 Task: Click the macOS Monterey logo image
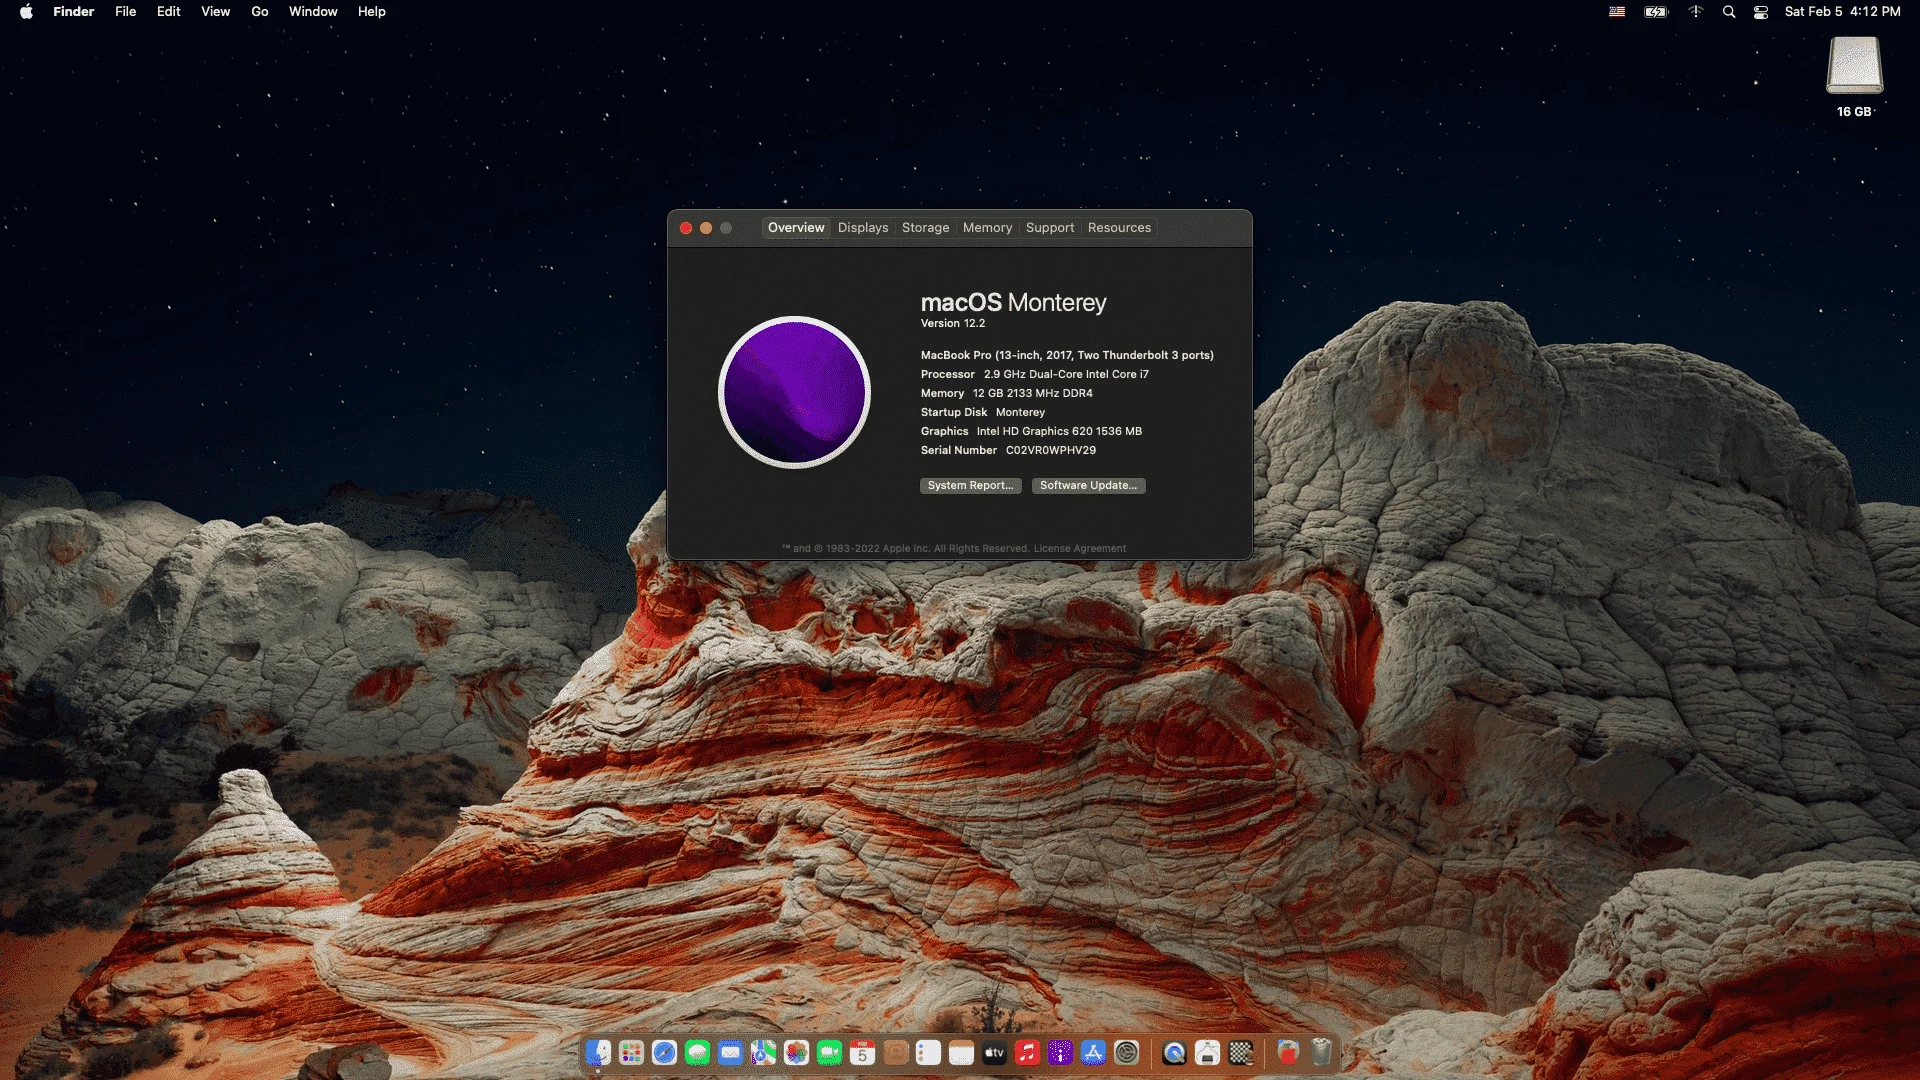(x=795, y=392)
